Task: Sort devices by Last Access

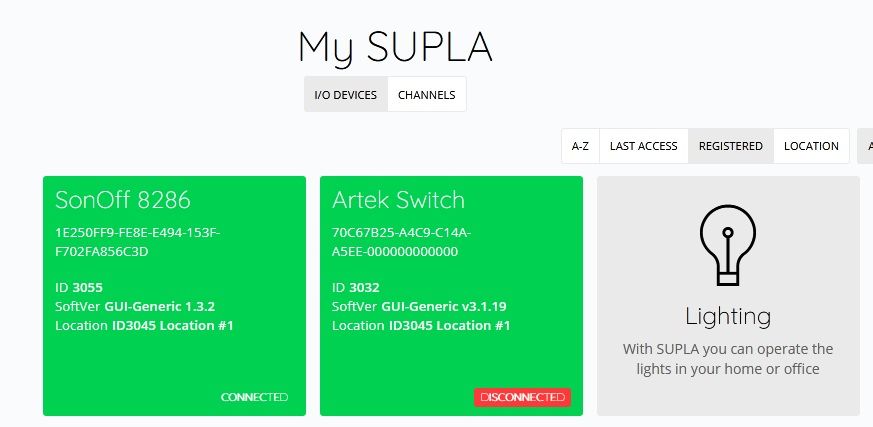Action: (644, 146)
